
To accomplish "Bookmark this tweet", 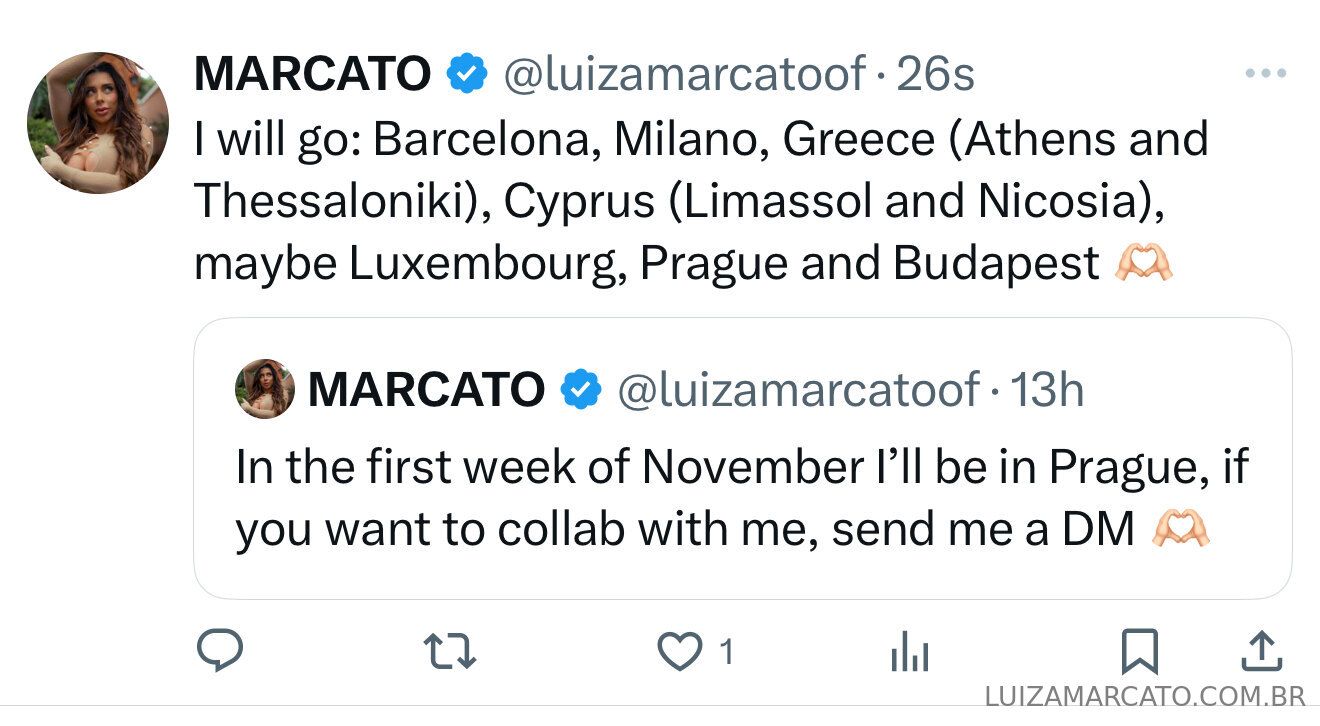I will (1139, 652).
